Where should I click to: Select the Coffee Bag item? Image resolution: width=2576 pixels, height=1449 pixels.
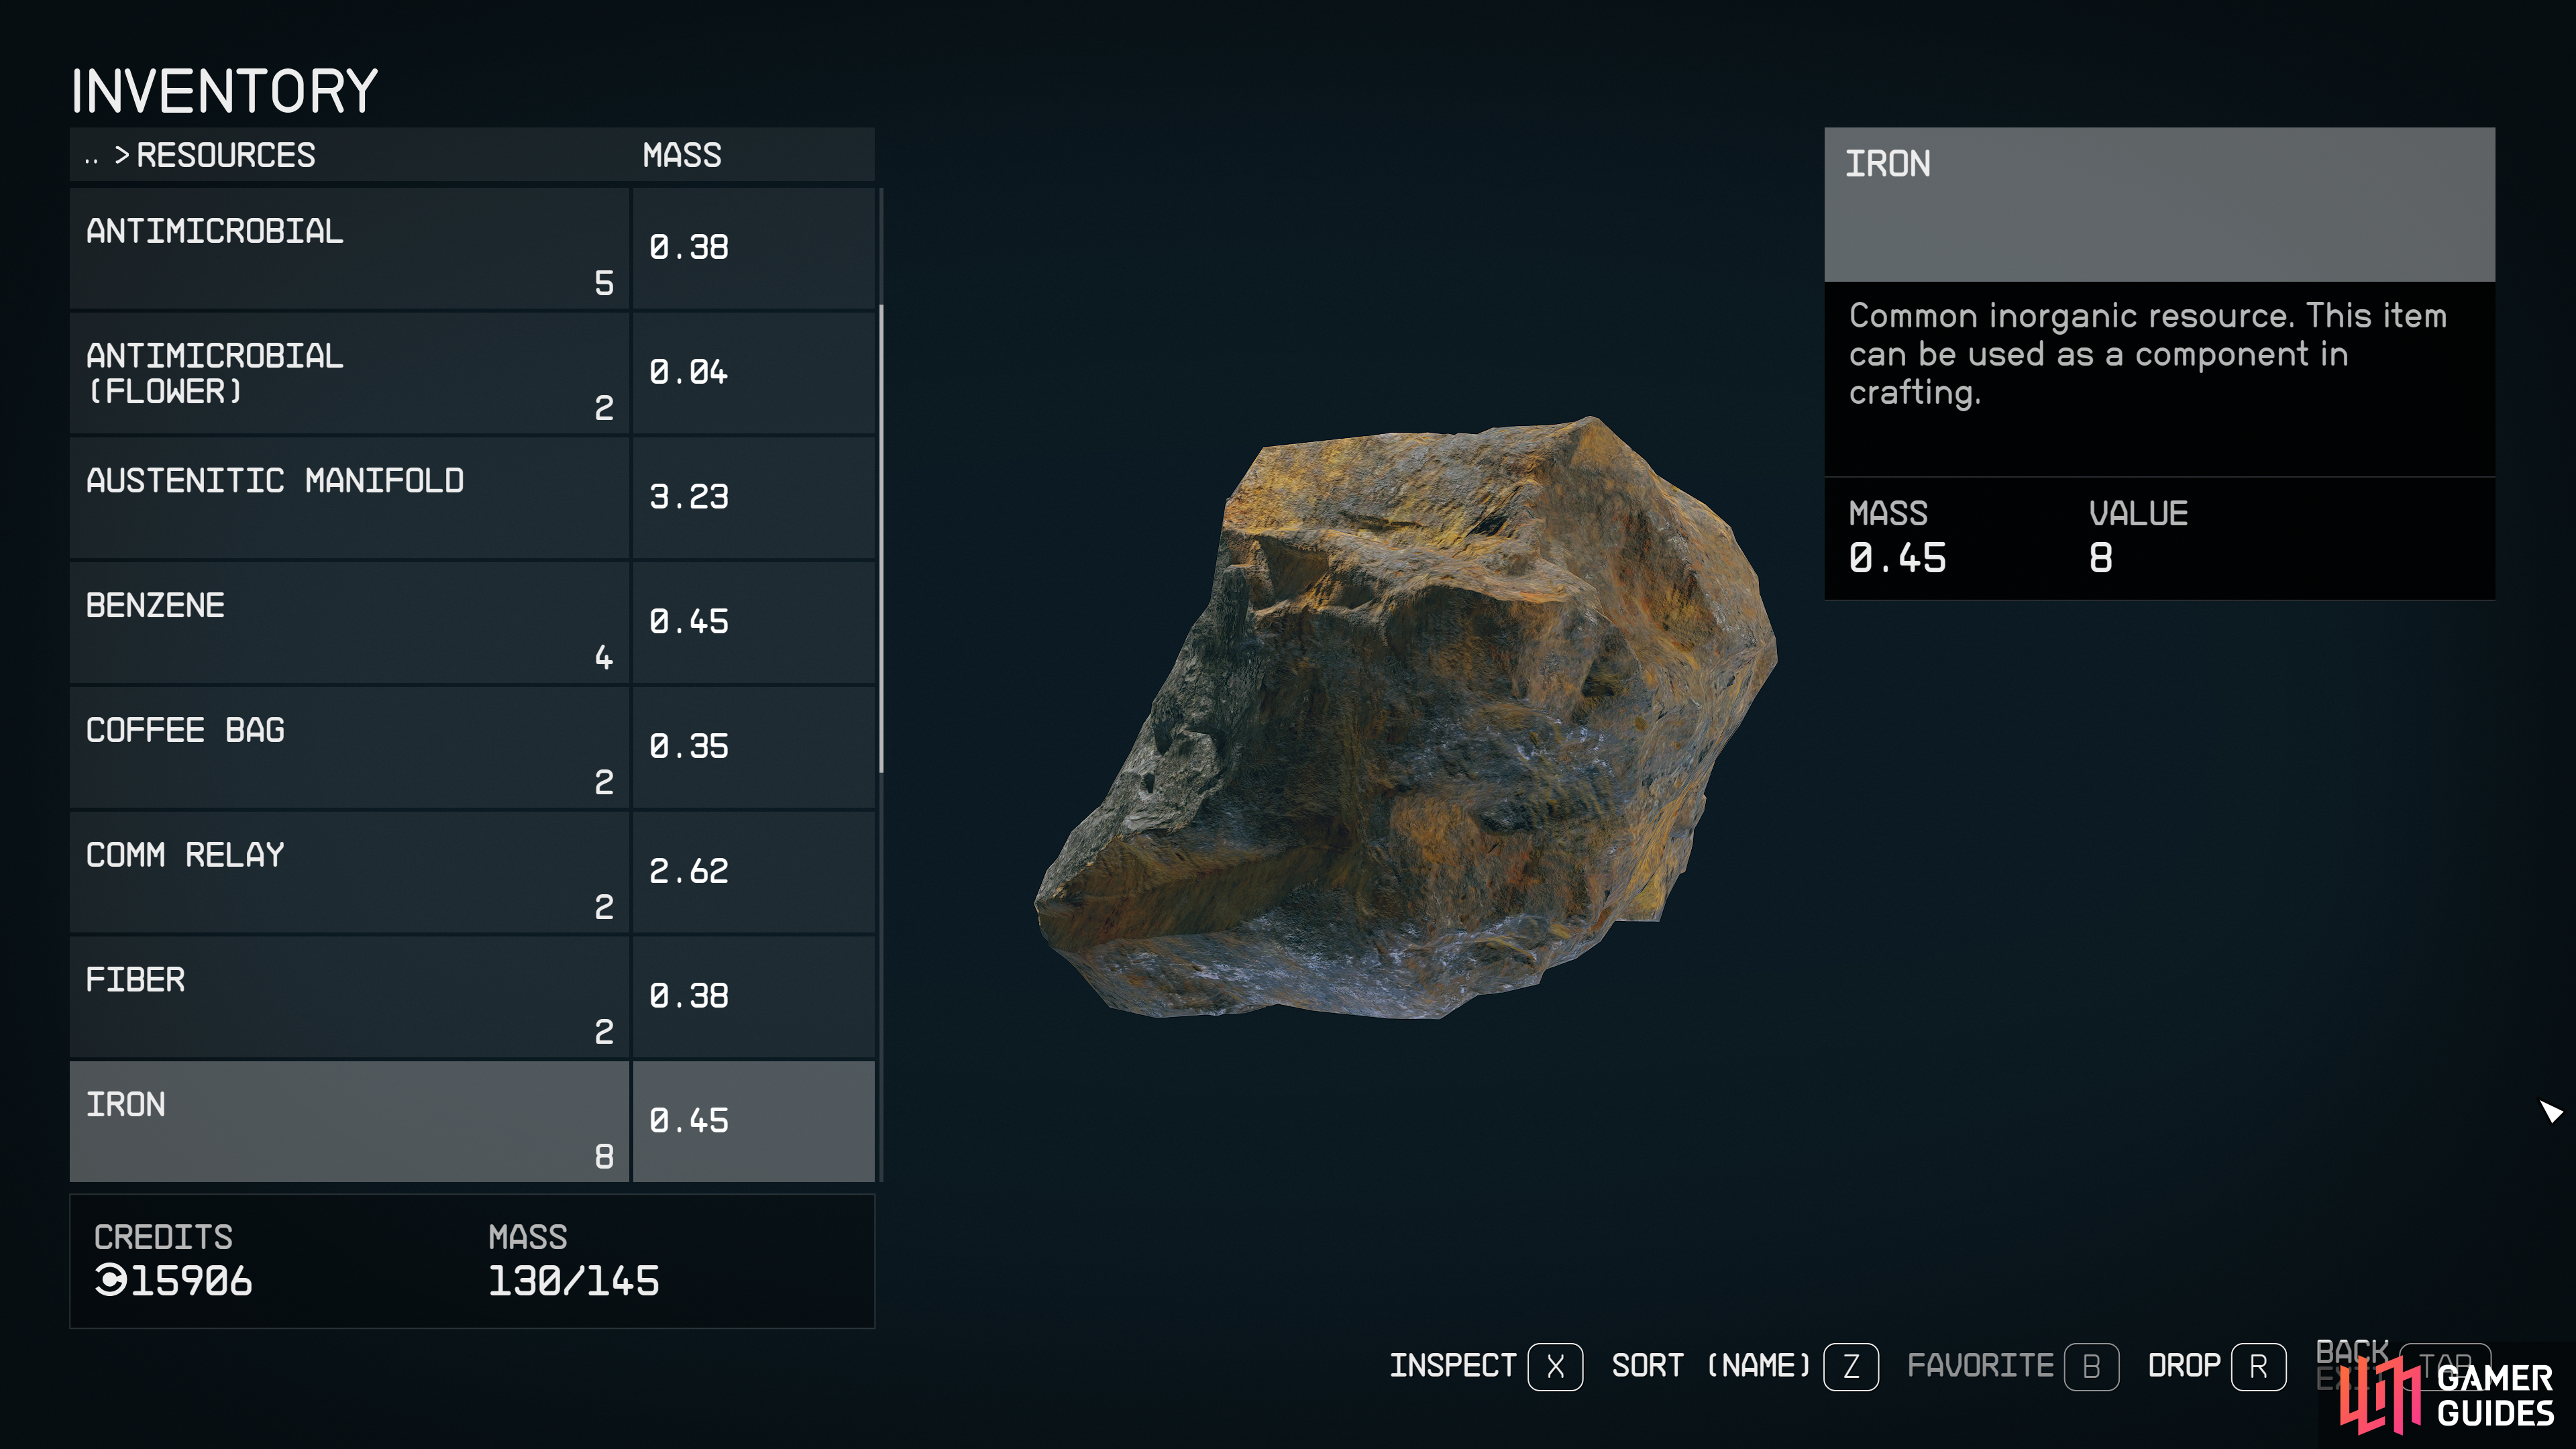coord(472,747)
